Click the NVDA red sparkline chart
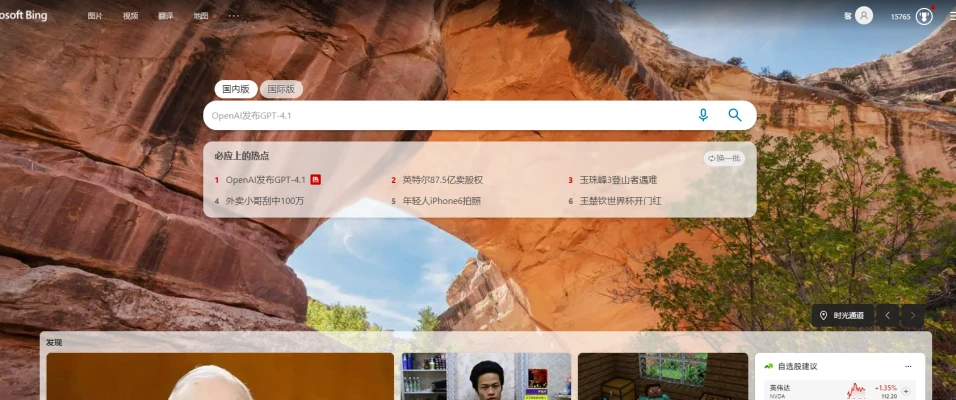956x400 pixels. point(856,391)
